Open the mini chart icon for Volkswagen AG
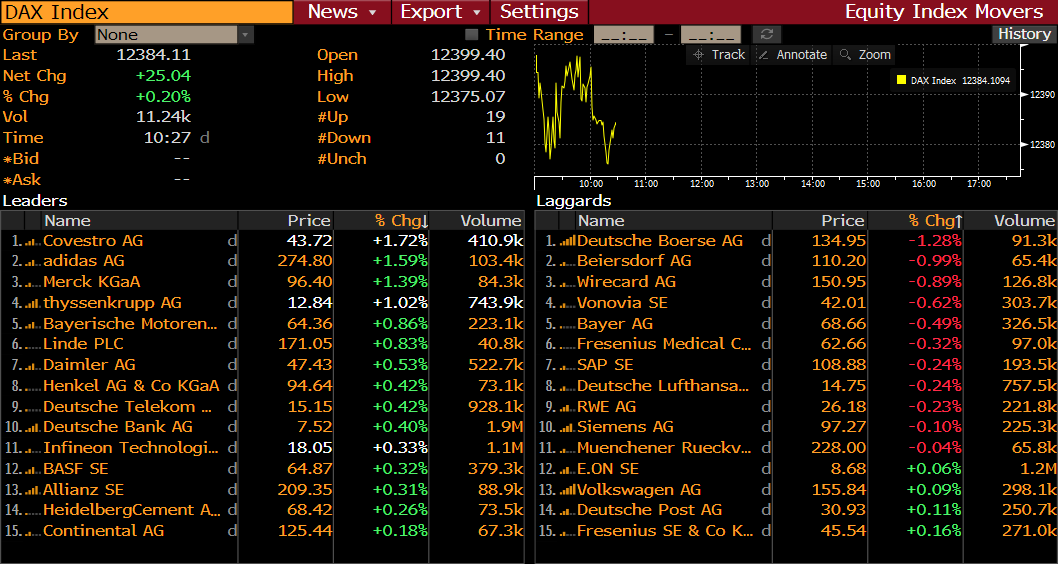The height and width of the screenshot is (564, 1058). tap(567, 490)
